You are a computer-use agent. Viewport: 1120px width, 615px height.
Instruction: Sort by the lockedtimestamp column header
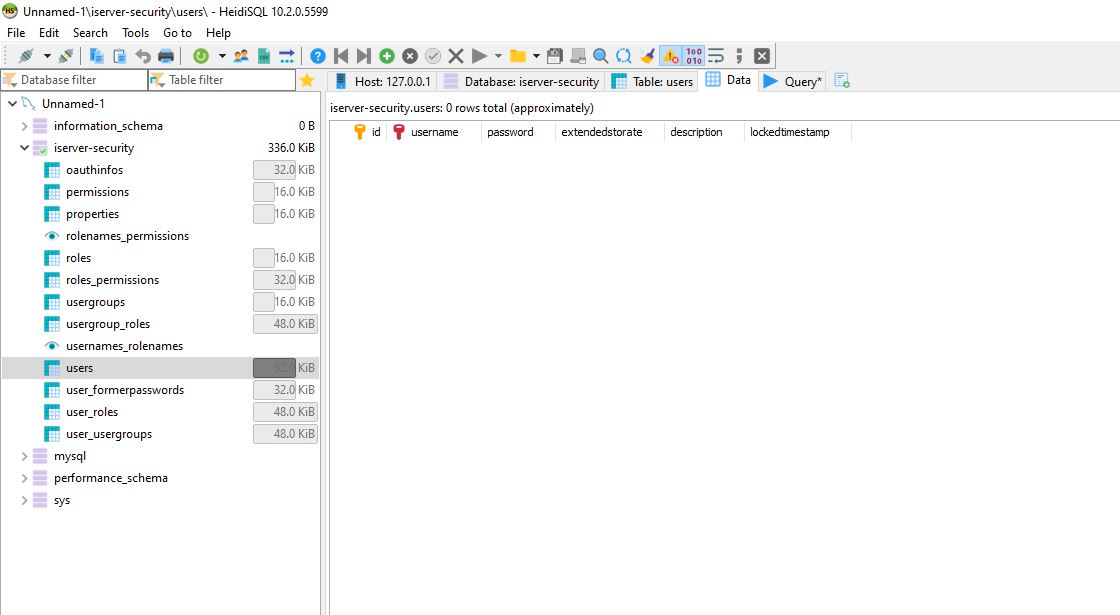pos(797,132)
